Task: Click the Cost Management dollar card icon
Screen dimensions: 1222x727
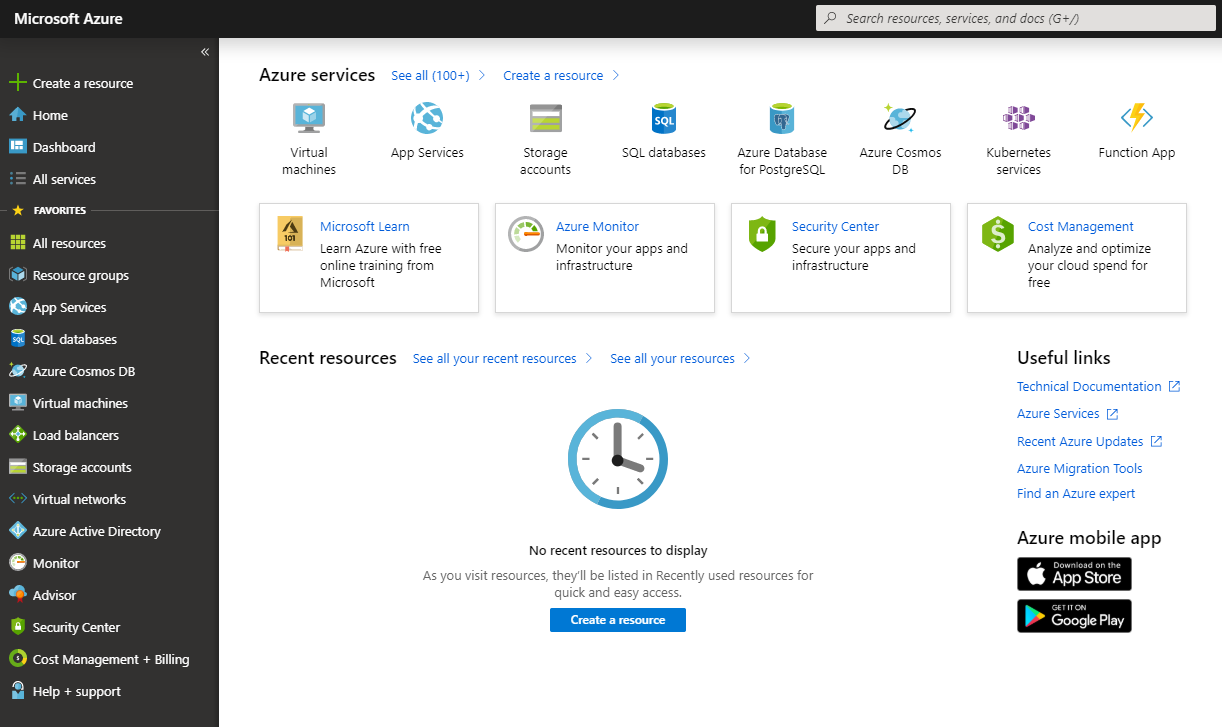Action: pyautogui.click(x=998, y=234)
